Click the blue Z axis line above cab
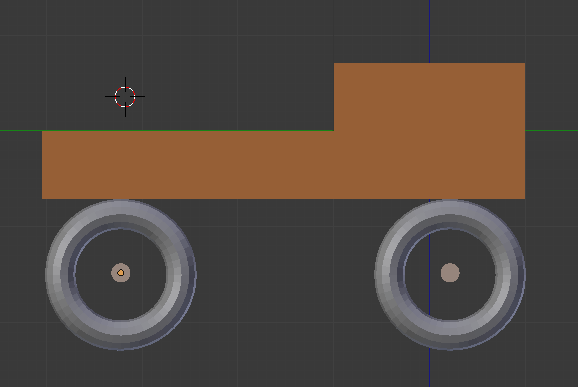This screenshot has width=578, height=387. click(429, 31)
